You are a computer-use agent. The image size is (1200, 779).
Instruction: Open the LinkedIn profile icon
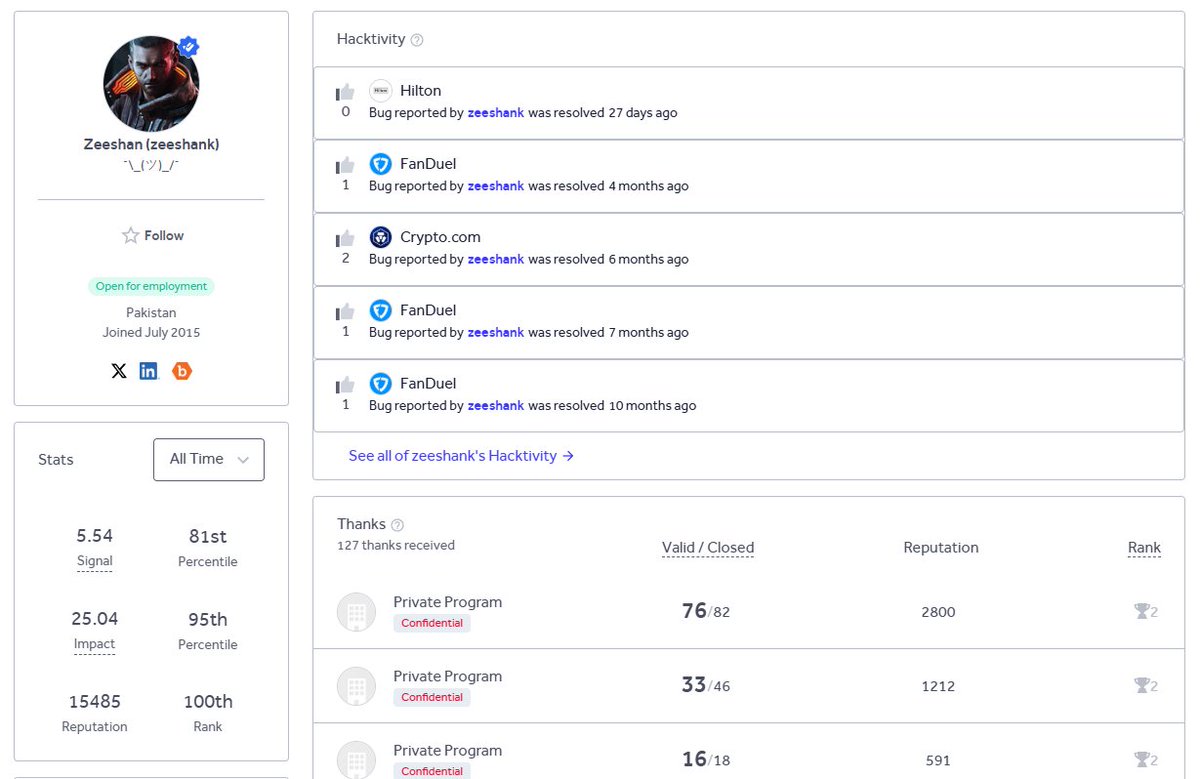click(149, 371)
